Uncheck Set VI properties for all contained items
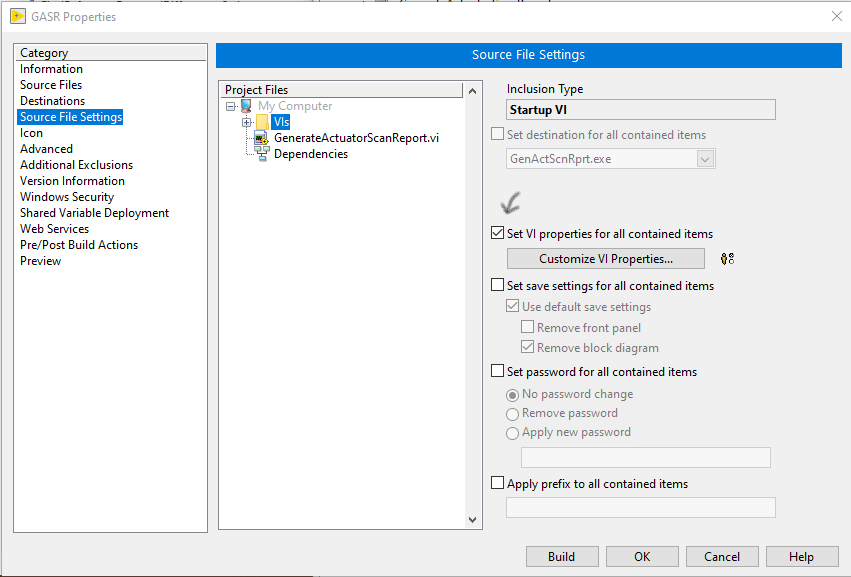 coord(497,232)
